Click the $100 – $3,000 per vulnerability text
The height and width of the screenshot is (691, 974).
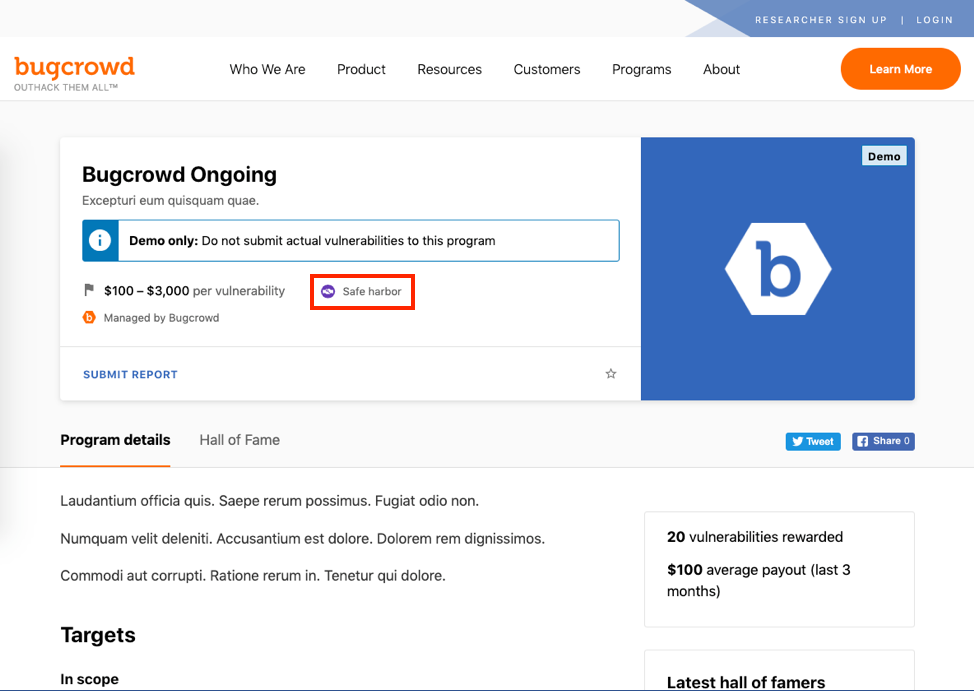pyautogui.click(x=194, y=291)
